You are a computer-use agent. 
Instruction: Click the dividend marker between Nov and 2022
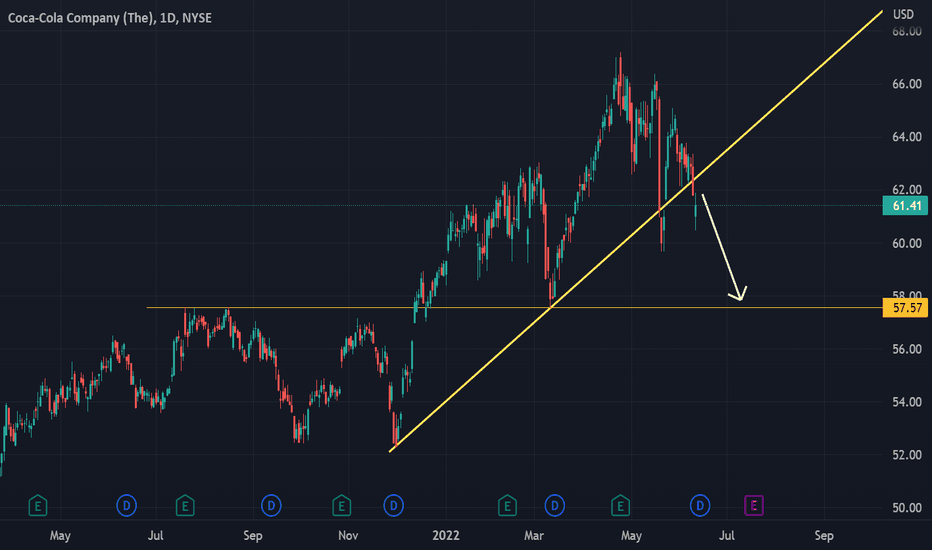click(x=393, y=506)
